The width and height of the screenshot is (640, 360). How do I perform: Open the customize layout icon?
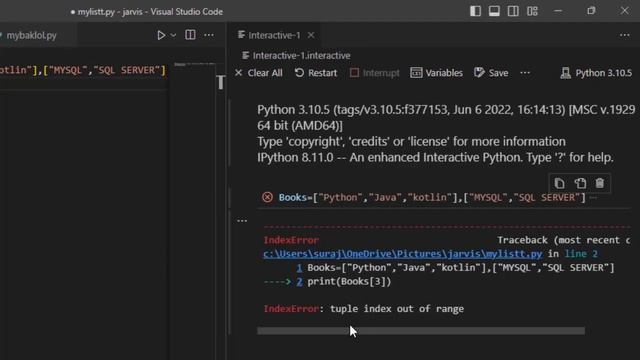click(x=532, y=11)
